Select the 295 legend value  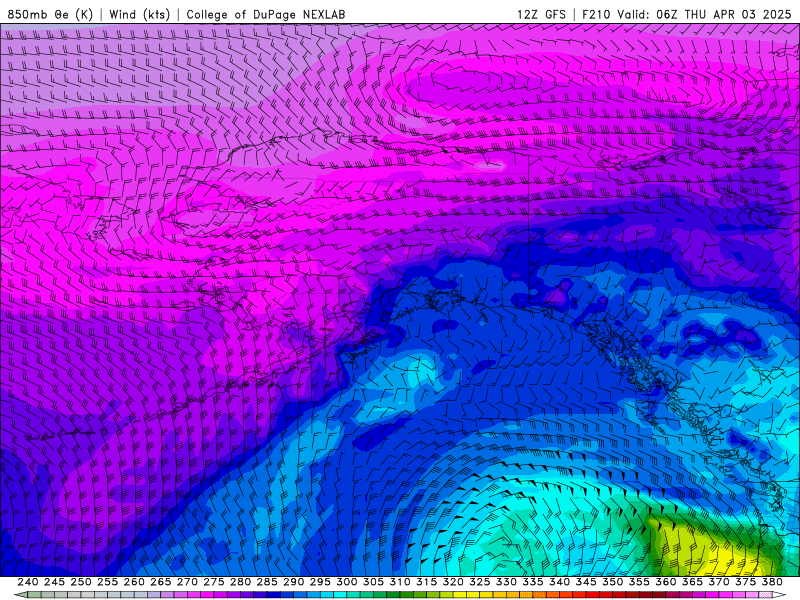[320, 582]
